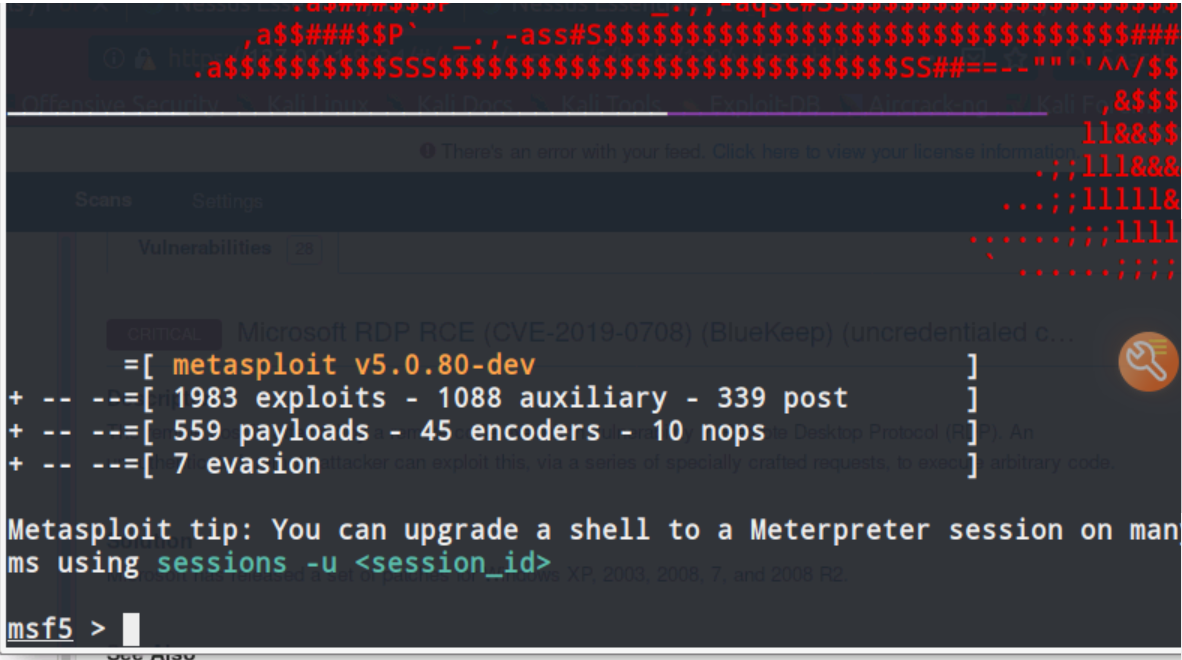The width and height of the screenshot is (1182, 660).
Task: Select the Vulnerabilities tab showing 28
Action: point(230,248)
